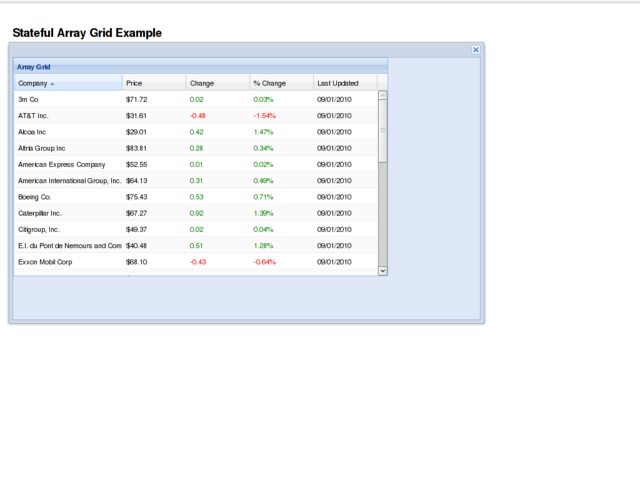Select E.I. du Pont de Nemours row
The image size is (640, 480).
point(196,246)
